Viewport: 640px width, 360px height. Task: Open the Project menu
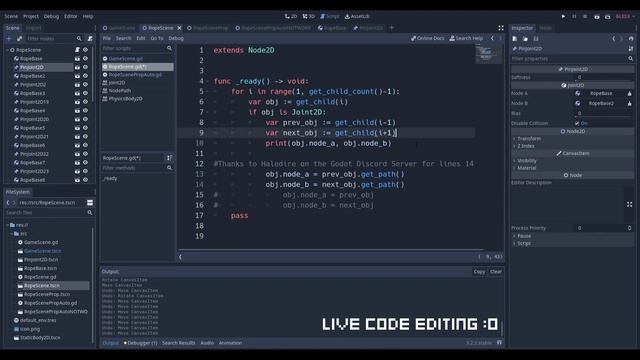pyautogui.click(x=31, y=16)
